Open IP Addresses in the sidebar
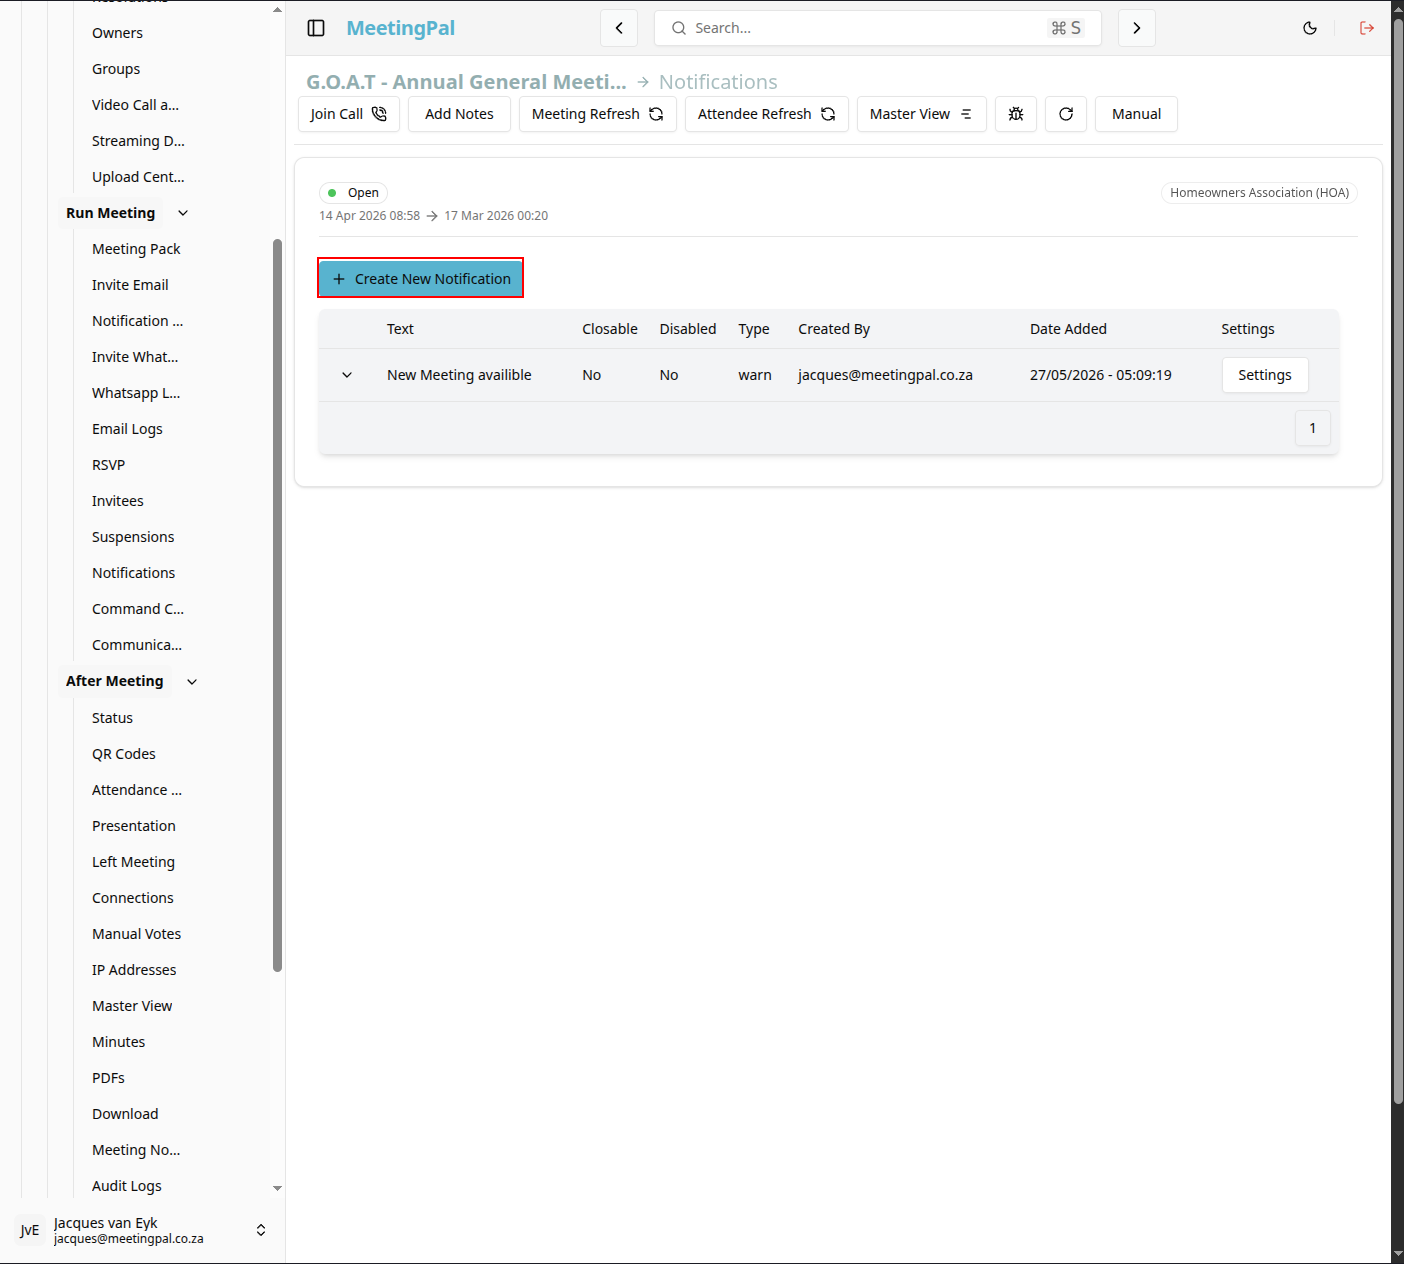The height and width of the screenshot is (1264, 1404). coord(134,970)
